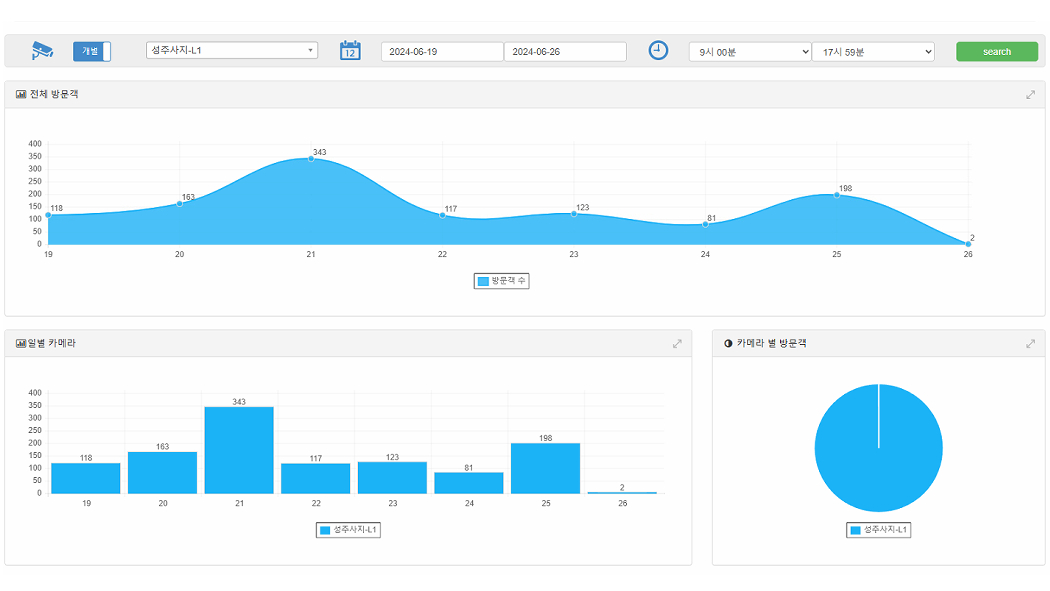The height and width of the screenshot is (591, 1050).
Task: Click the CCTV camera icon
Action: pos(42,51)
